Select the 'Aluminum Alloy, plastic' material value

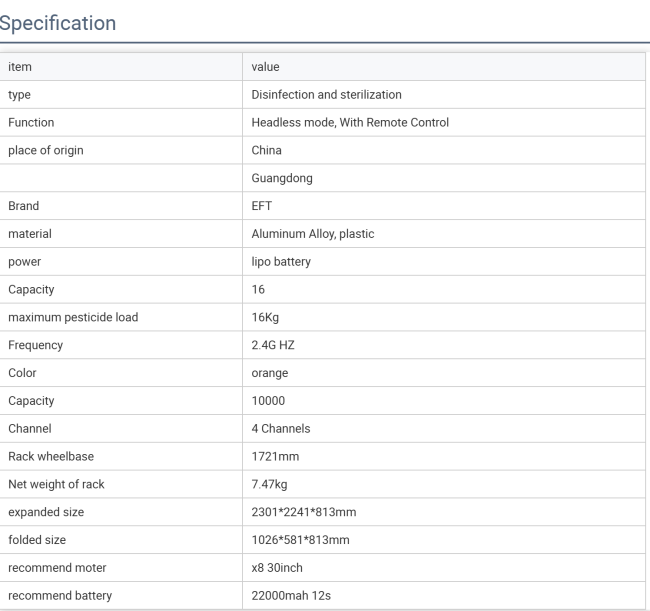tap(313, 234)
